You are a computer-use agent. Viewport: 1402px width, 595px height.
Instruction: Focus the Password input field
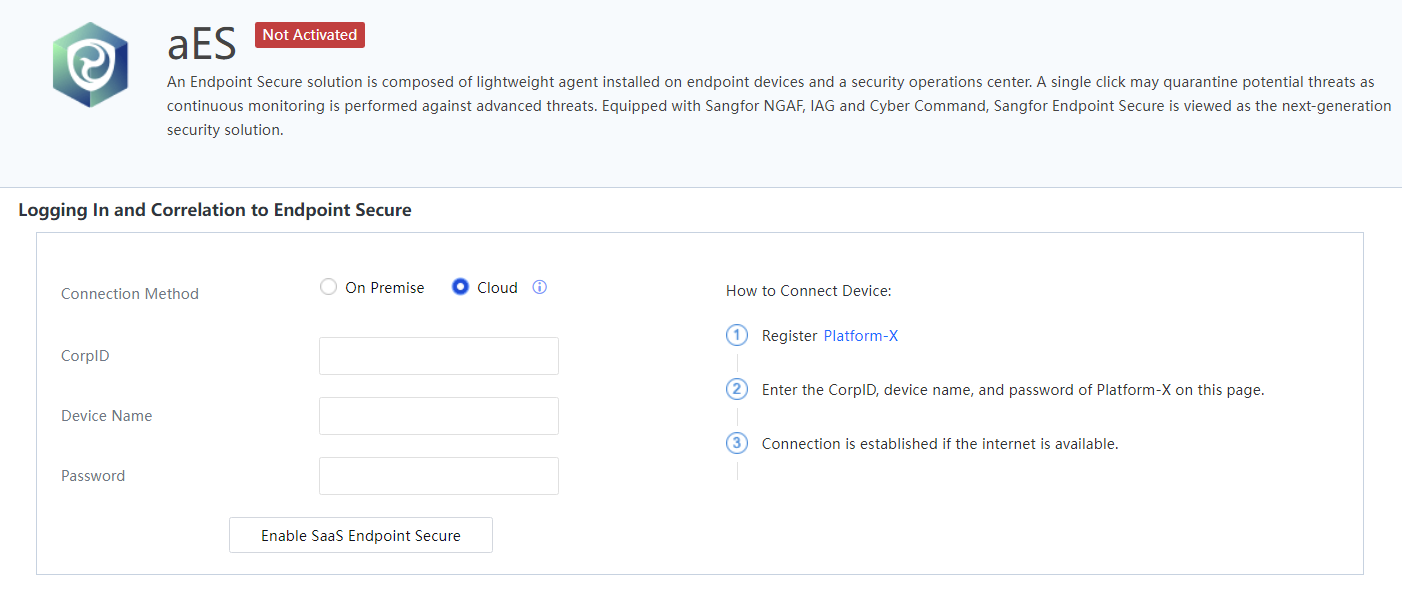point(438,476)
